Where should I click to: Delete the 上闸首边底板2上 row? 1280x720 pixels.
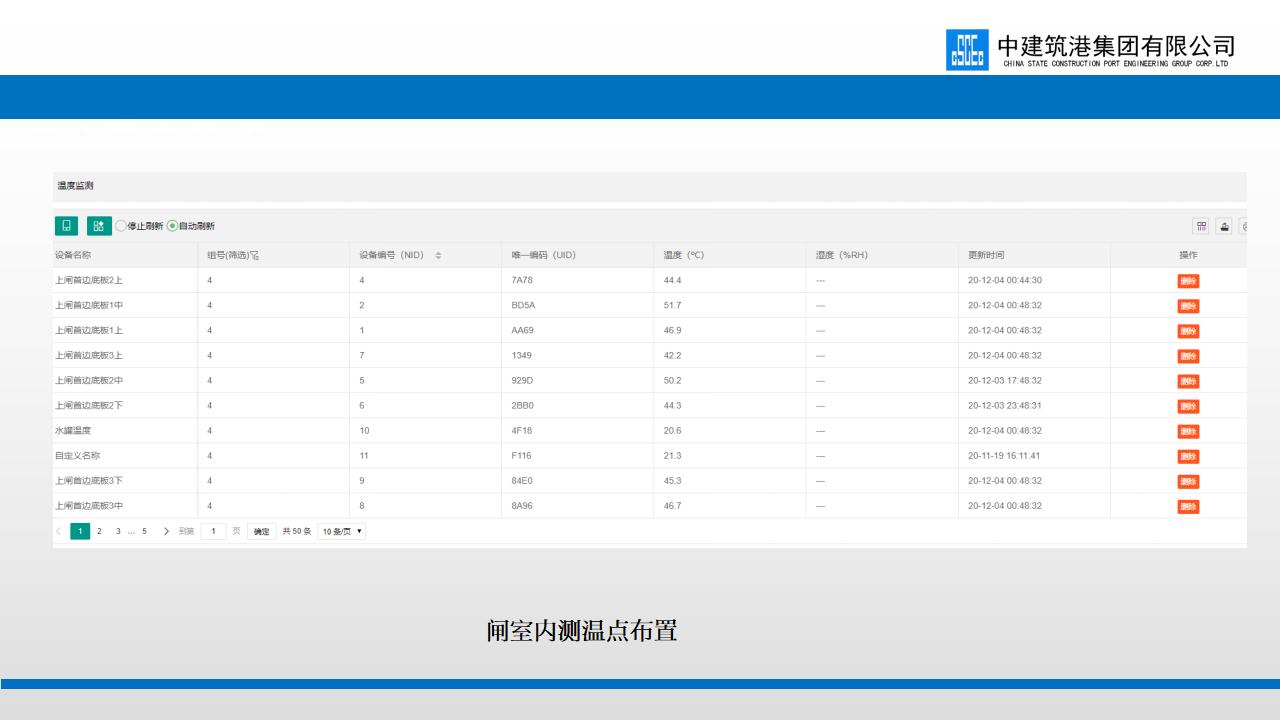tap(1187, 281)
